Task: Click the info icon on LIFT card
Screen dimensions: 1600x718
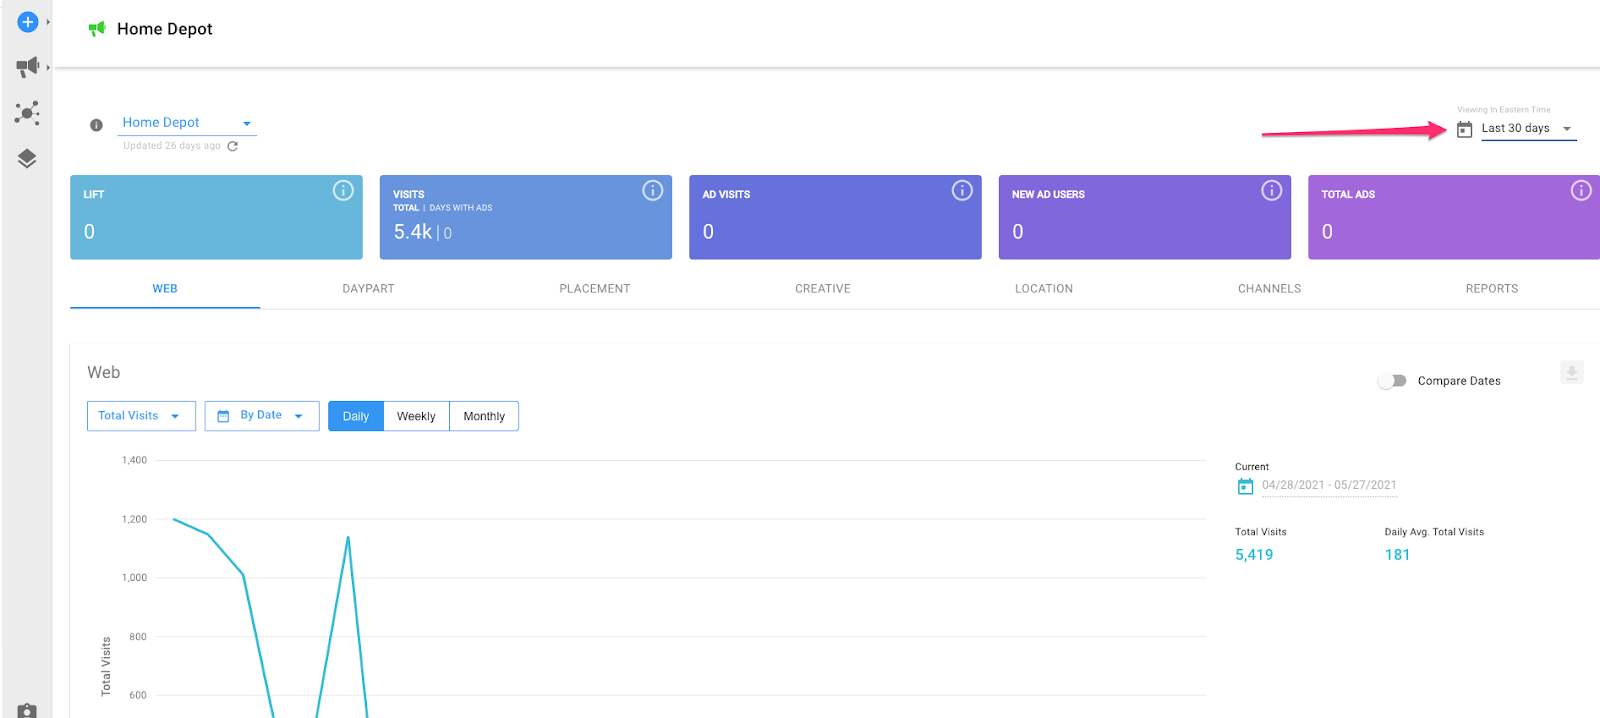Action: click(x=343, y=190)
